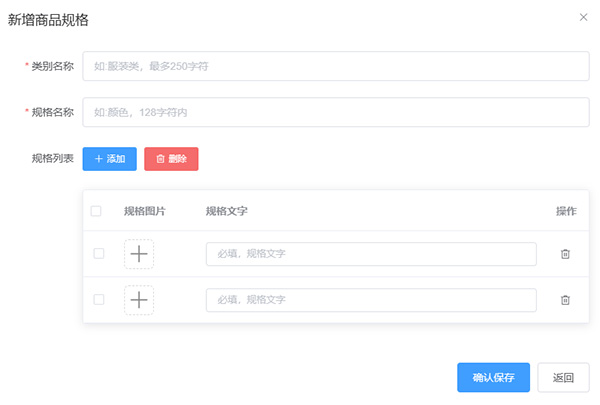
Task: Click the 规格列表 label
Action: click(52, 158)
